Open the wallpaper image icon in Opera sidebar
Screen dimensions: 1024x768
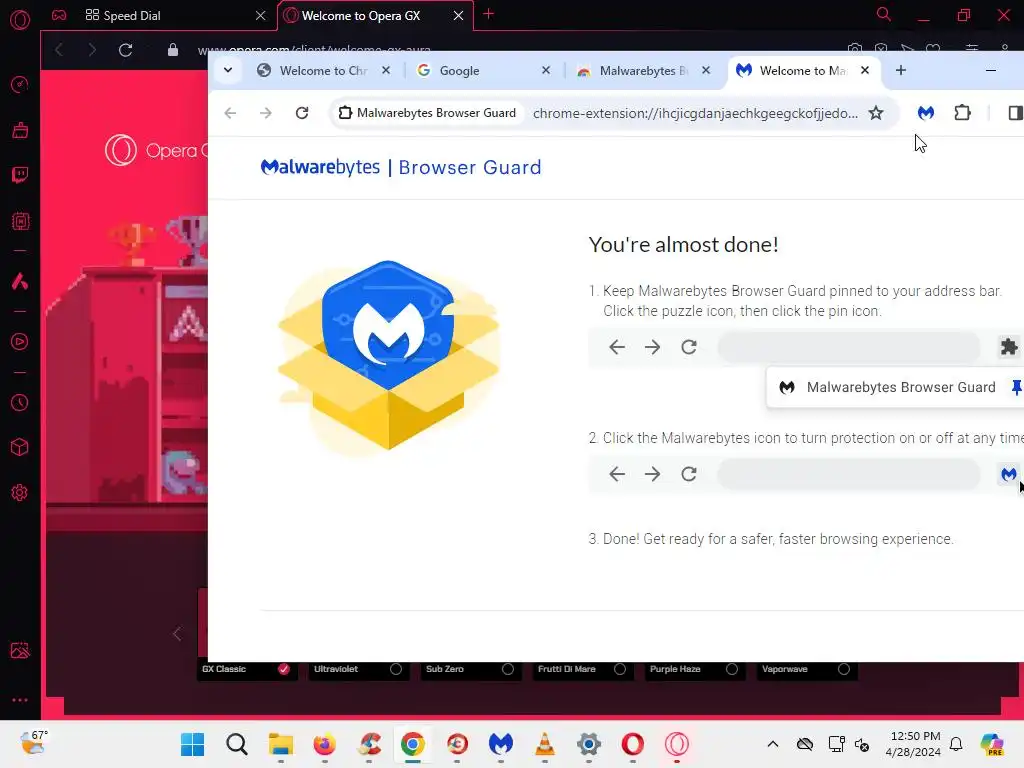20,650
